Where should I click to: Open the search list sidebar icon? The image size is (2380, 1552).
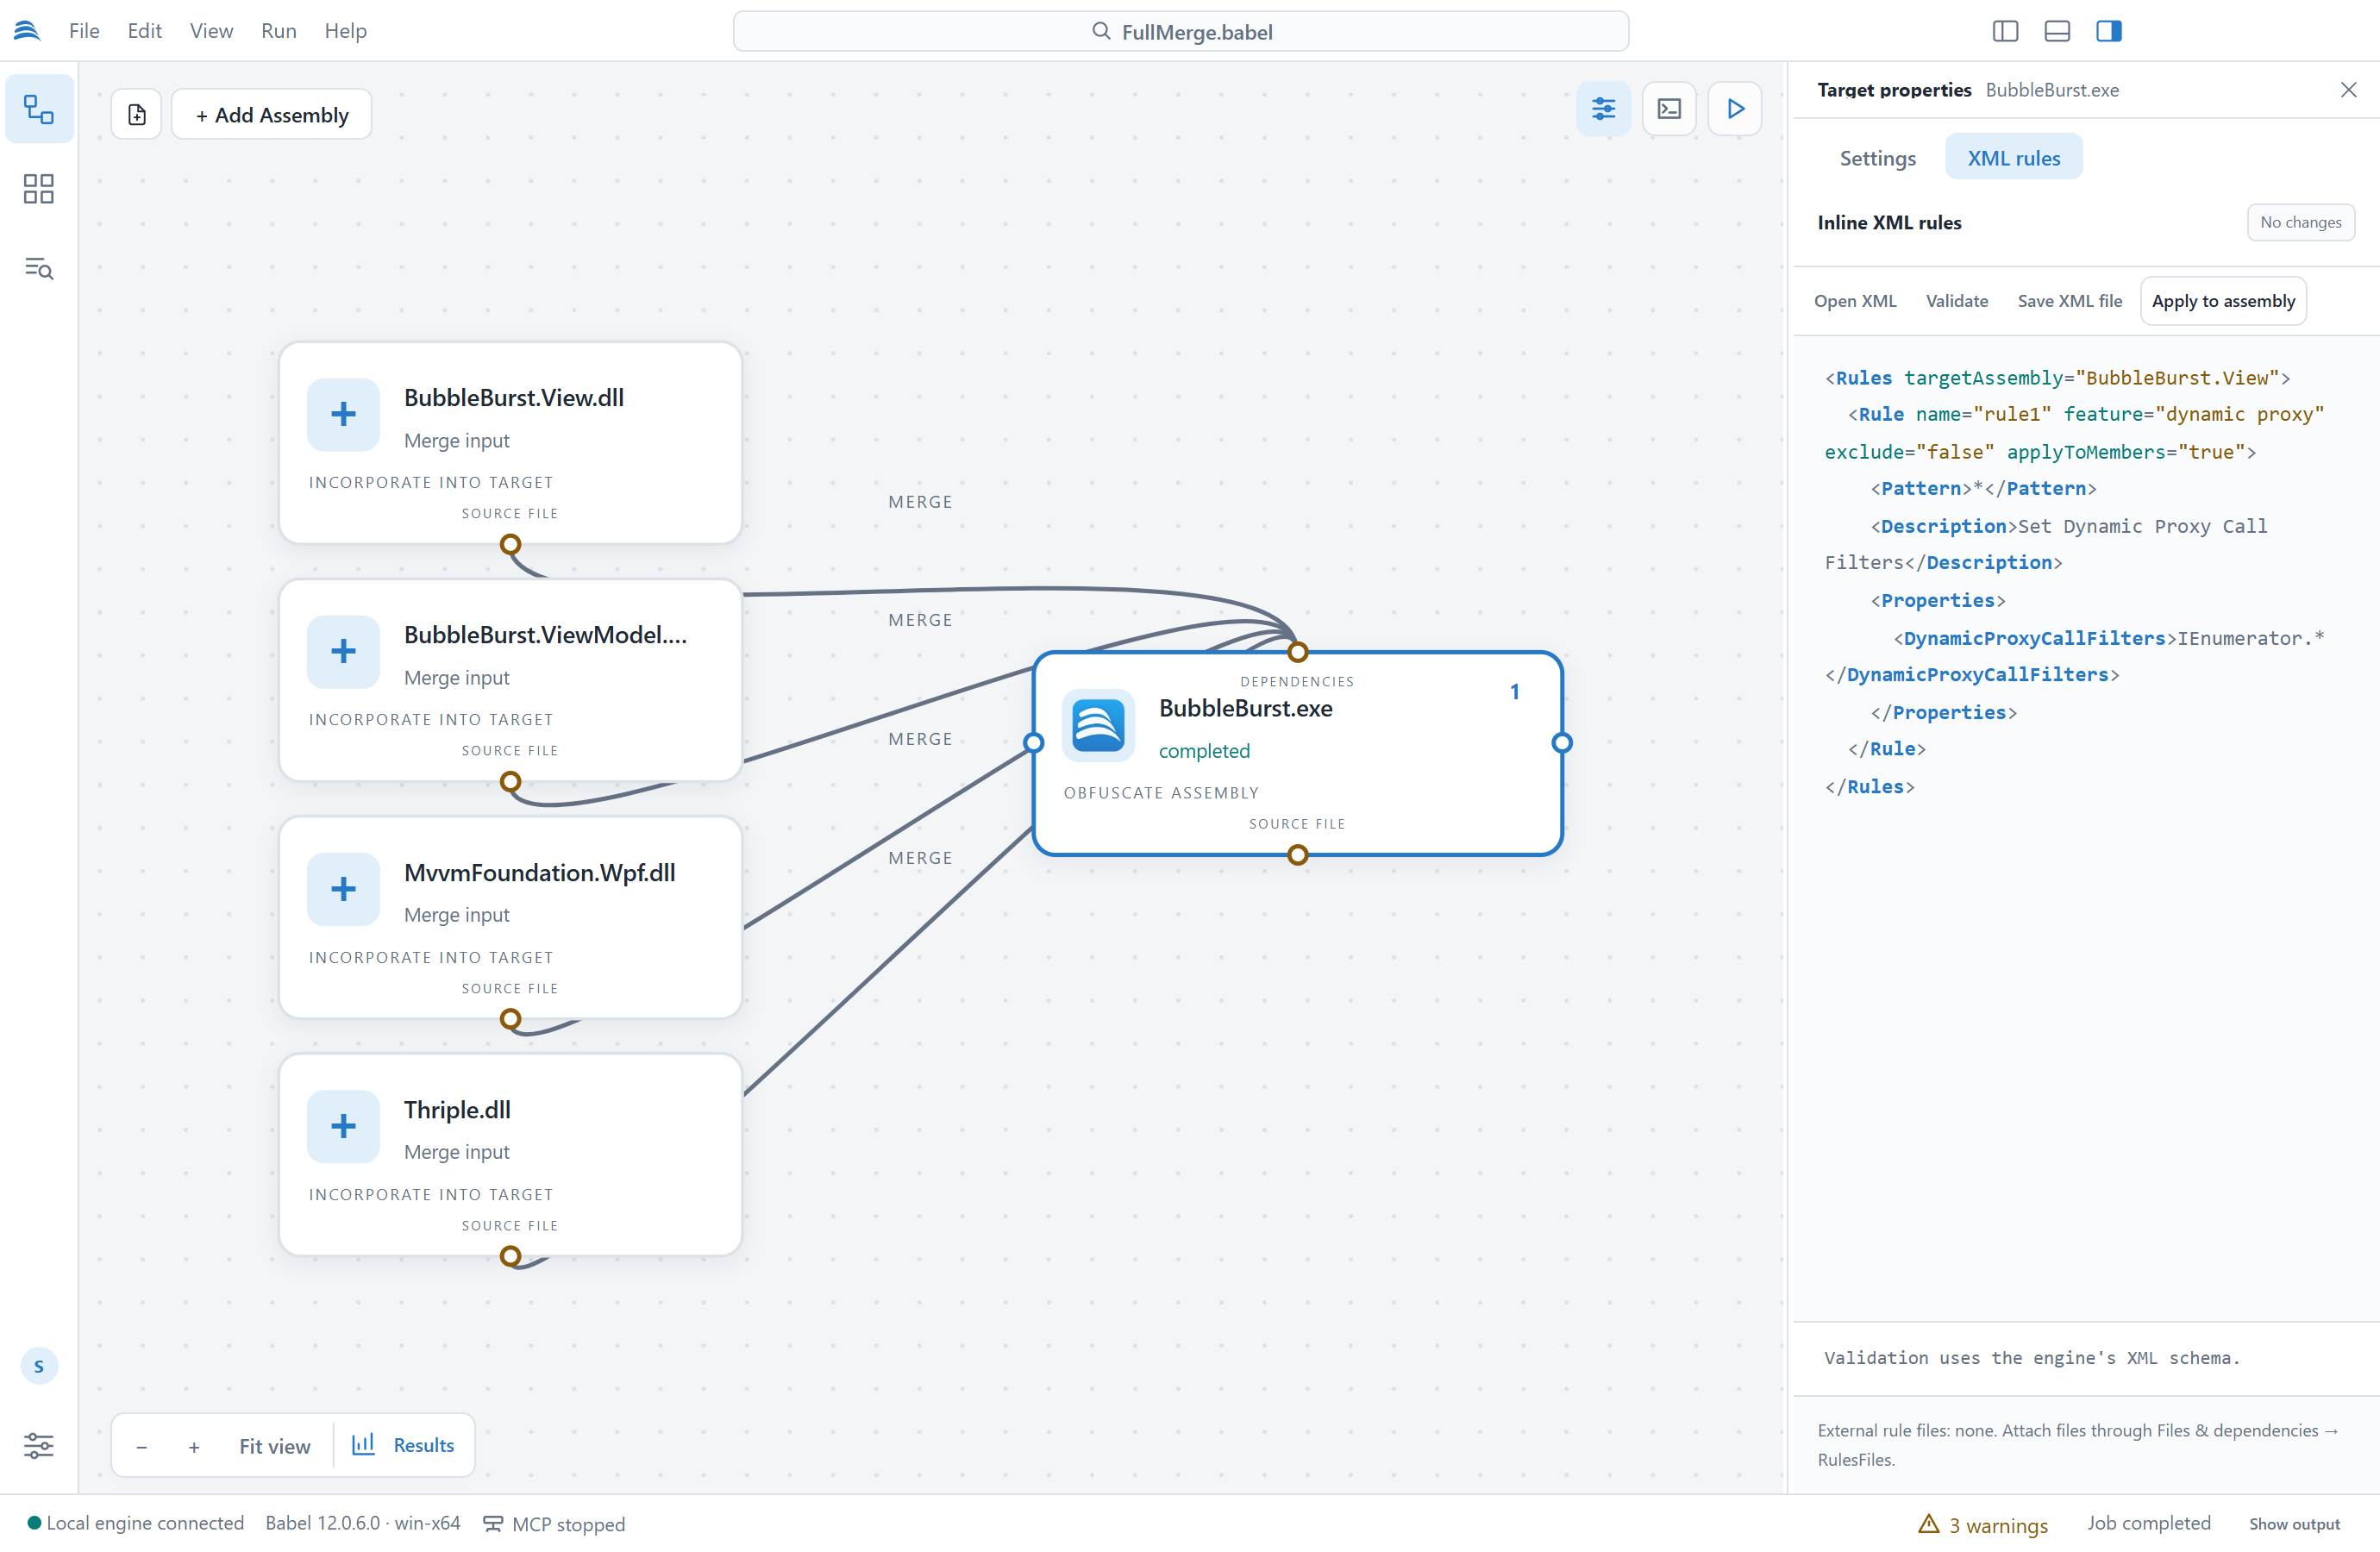tap(39, 268)
